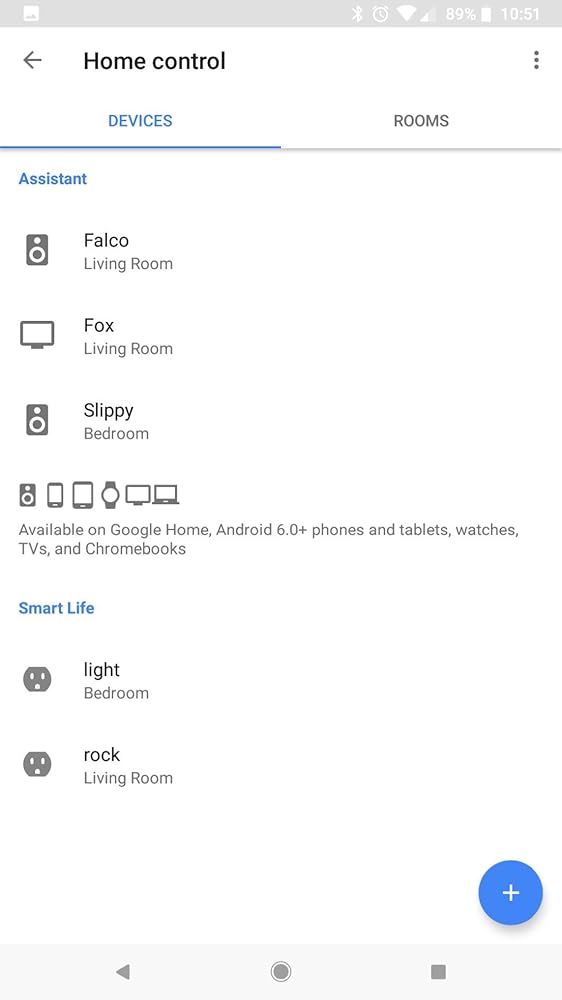Open the Slippy Bedroom device
Screen dimensions: 562x1000
(x=281, y=420)
